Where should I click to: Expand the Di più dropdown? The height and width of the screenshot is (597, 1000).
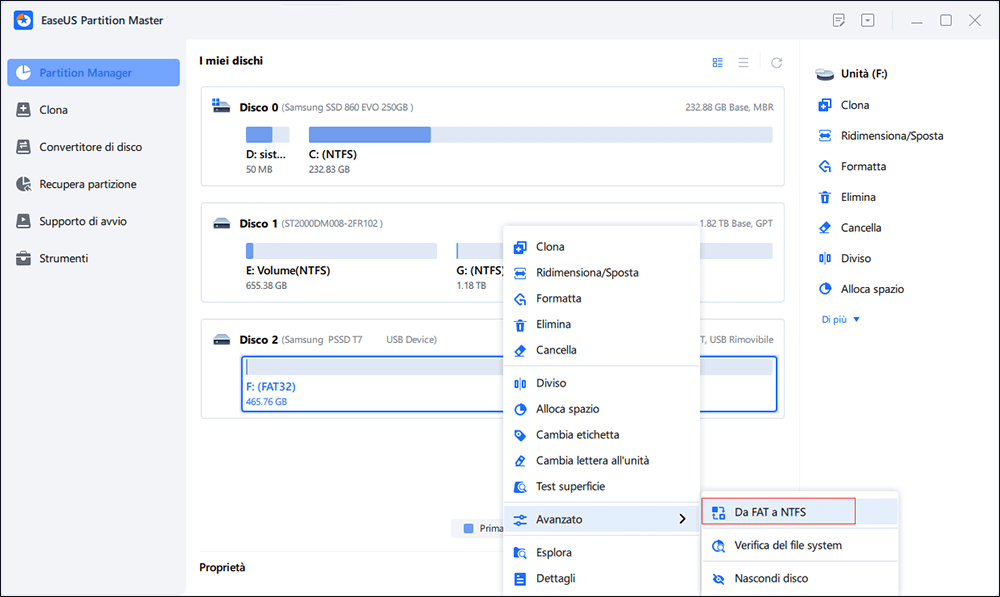[x=841, y=320]
